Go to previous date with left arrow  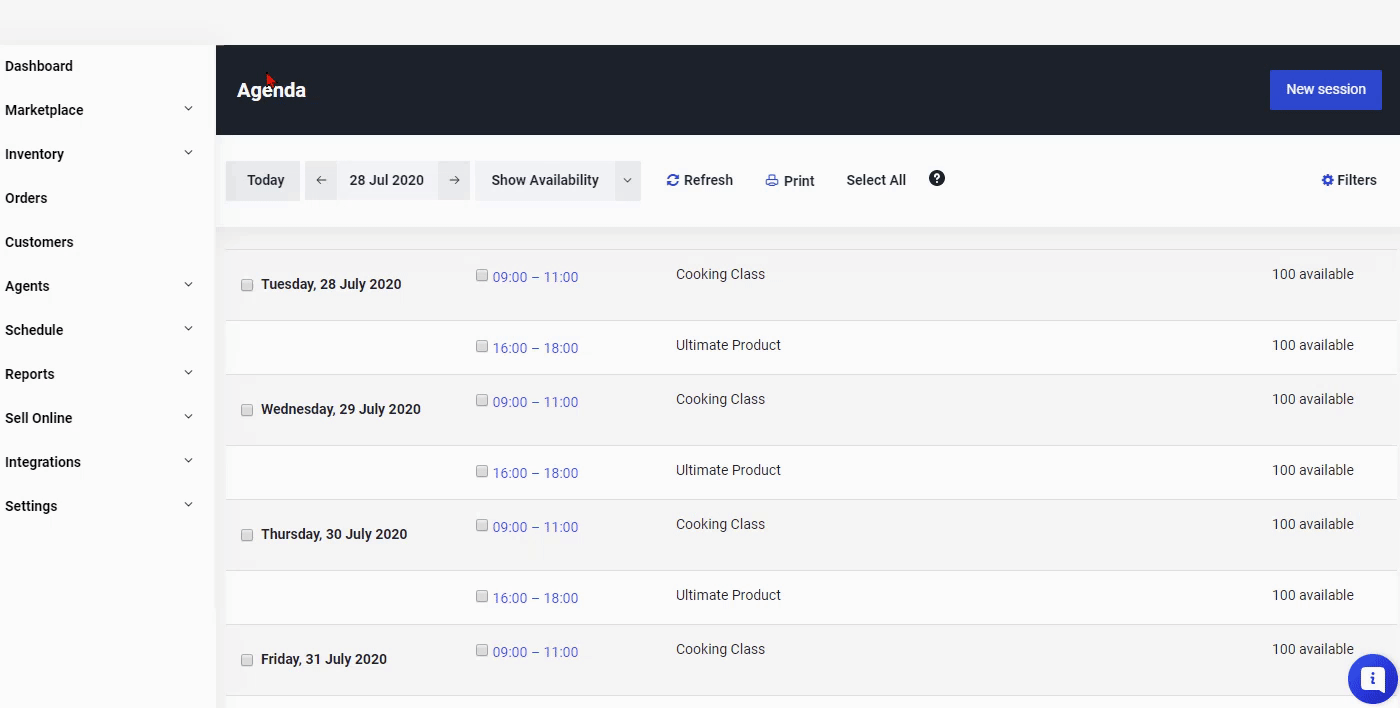(x=321, y=181)
